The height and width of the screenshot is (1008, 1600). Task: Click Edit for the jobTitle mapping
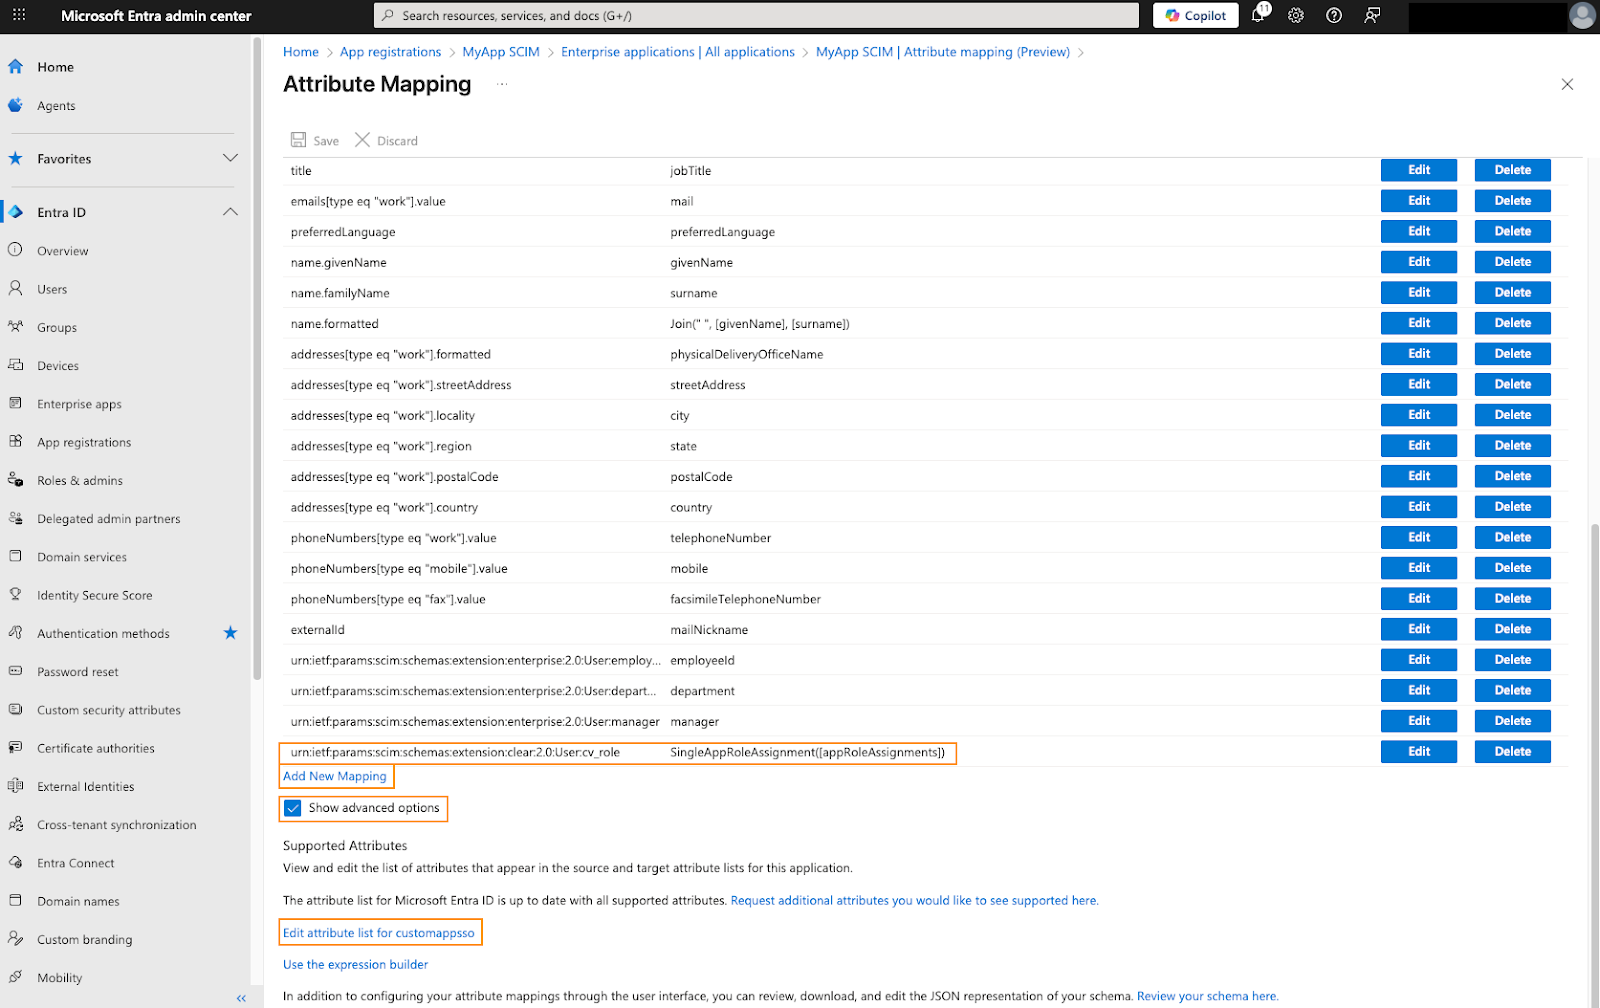tap(1419, 170)
